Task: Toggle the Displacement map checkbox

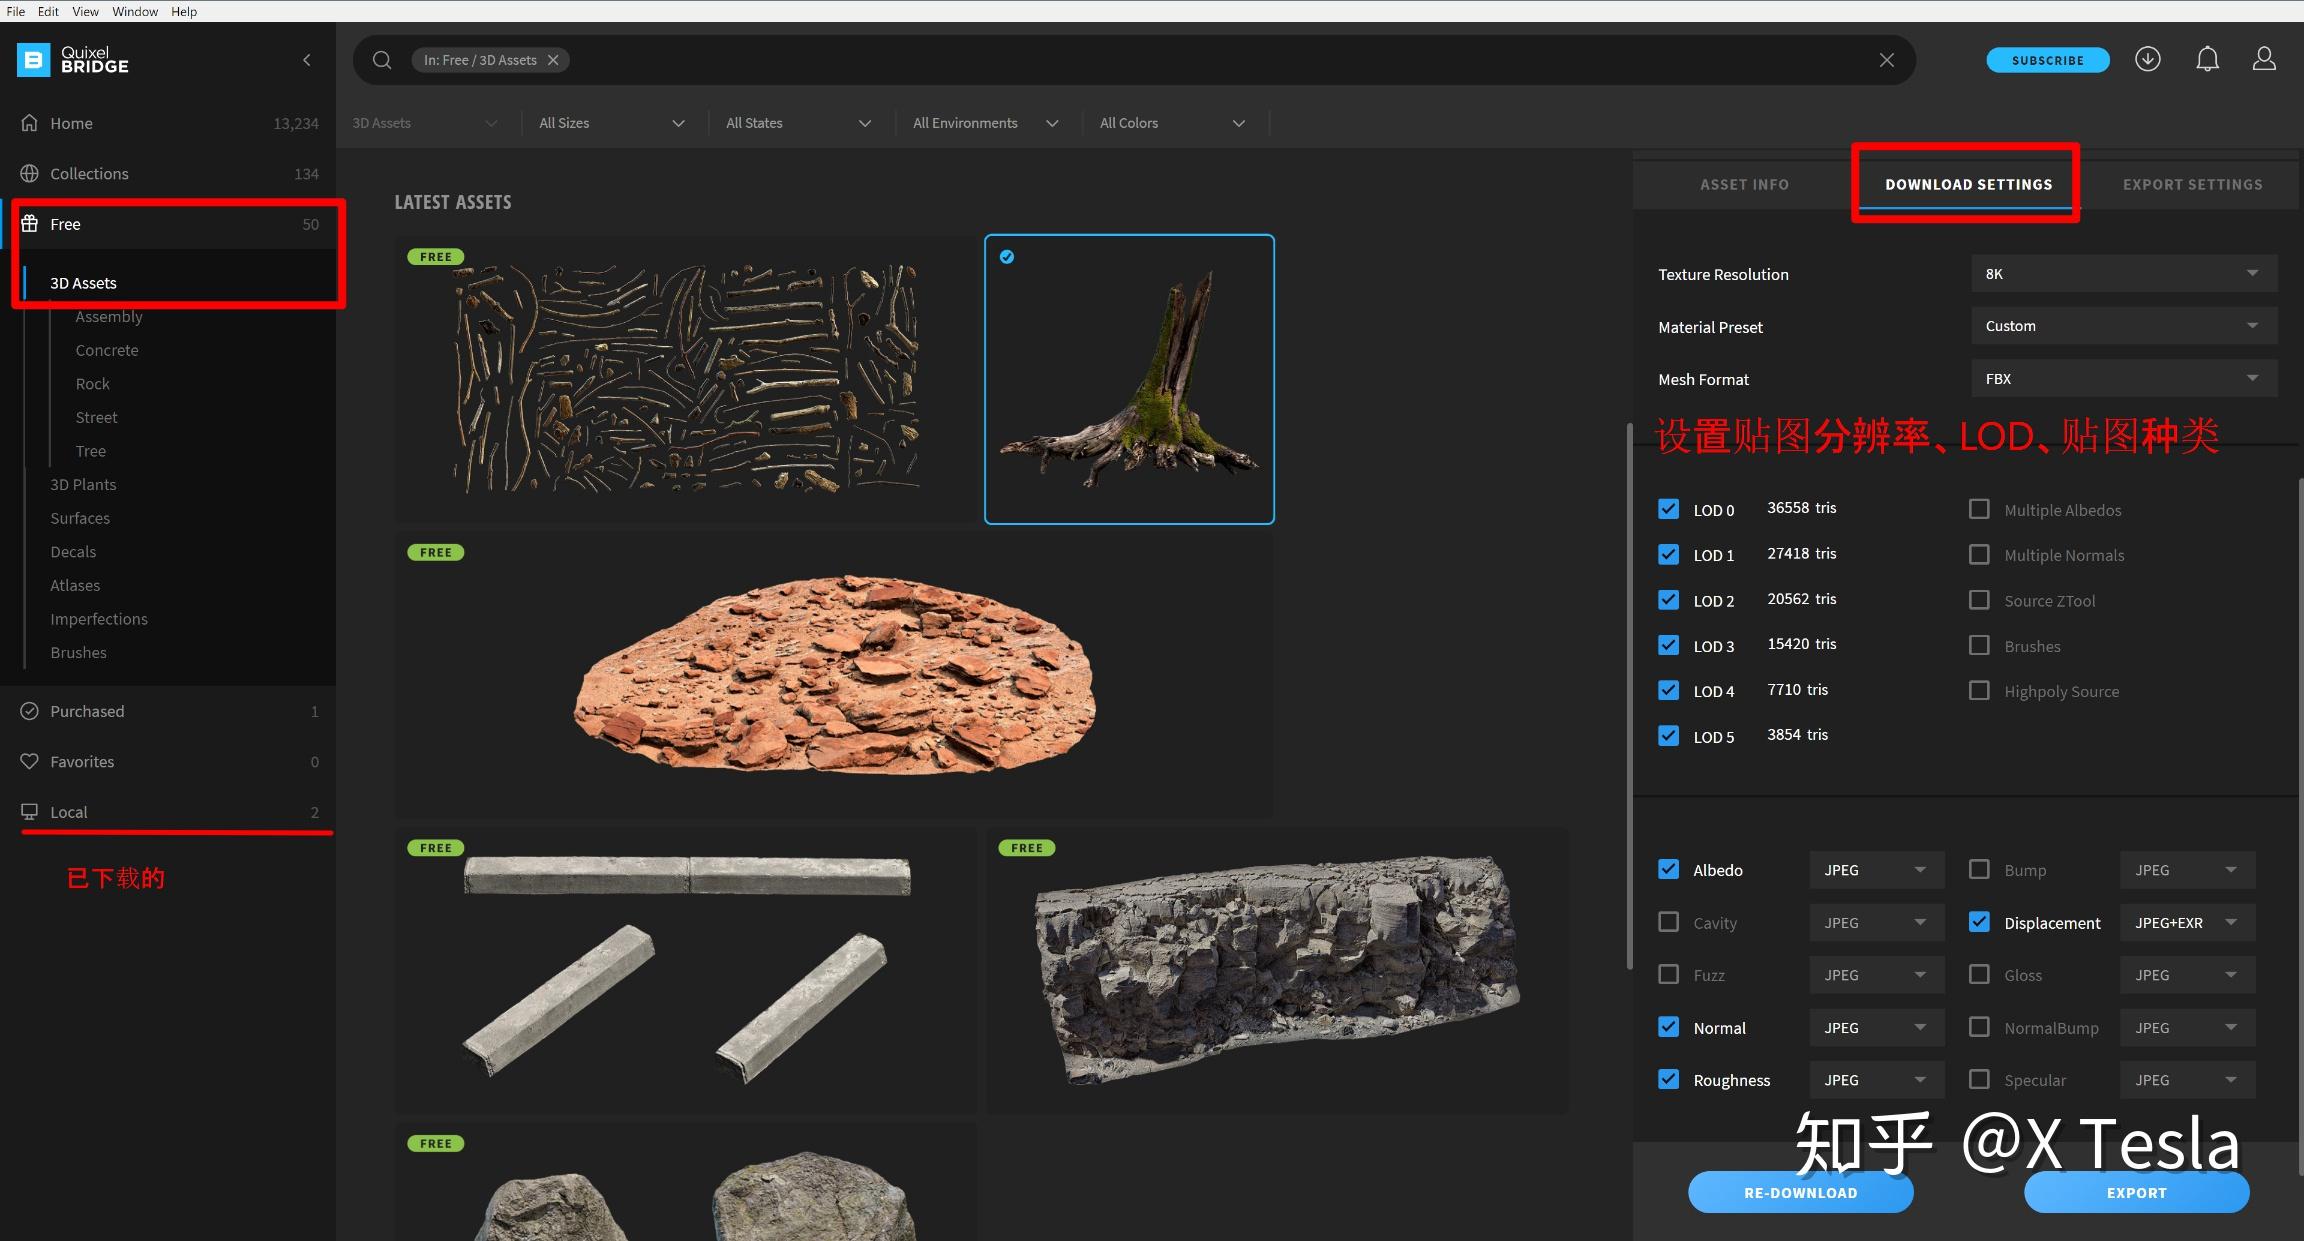Action: click(1978, 922)
